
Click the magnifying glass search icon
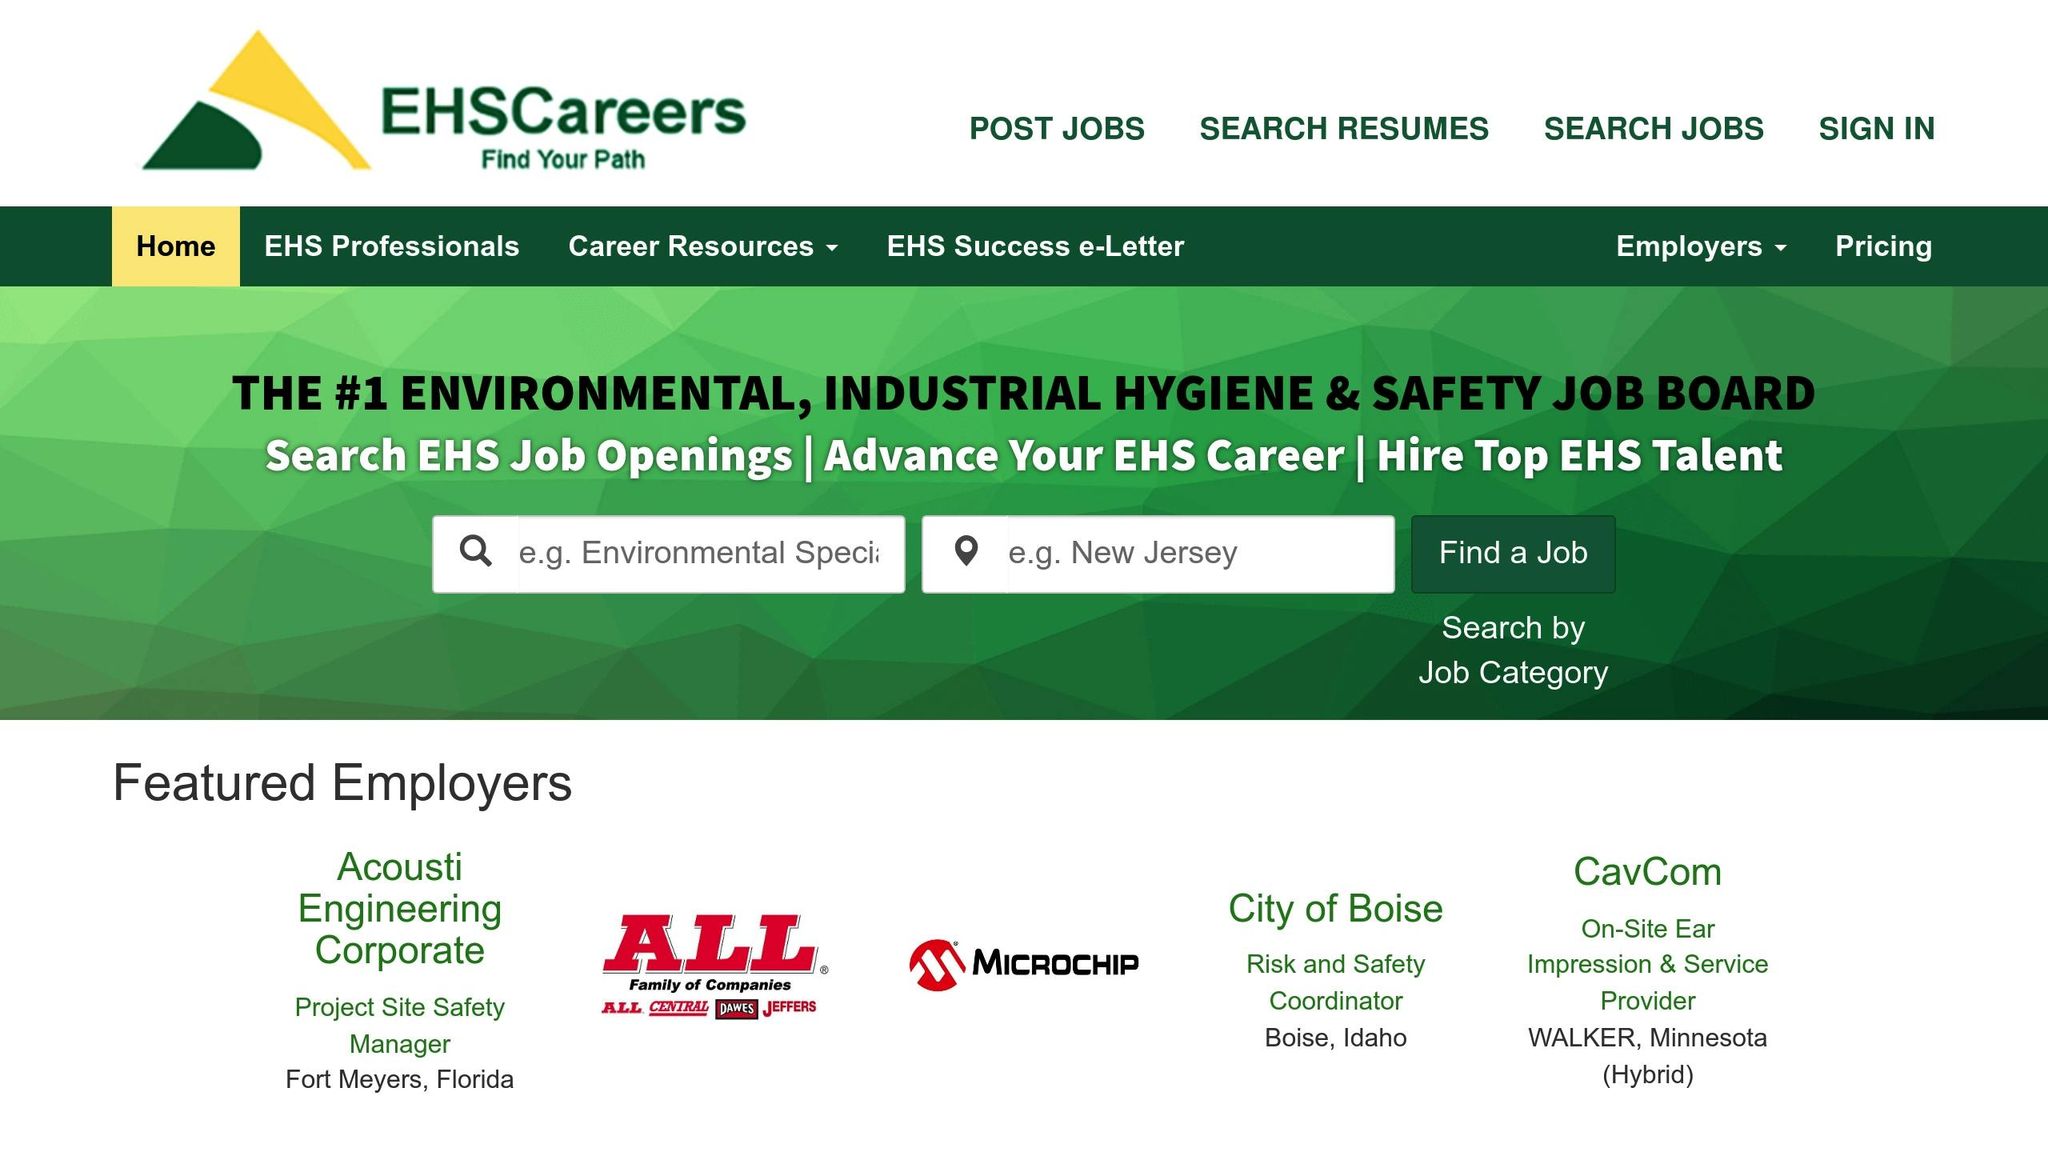pyautogui.click(x=476, y=551)
